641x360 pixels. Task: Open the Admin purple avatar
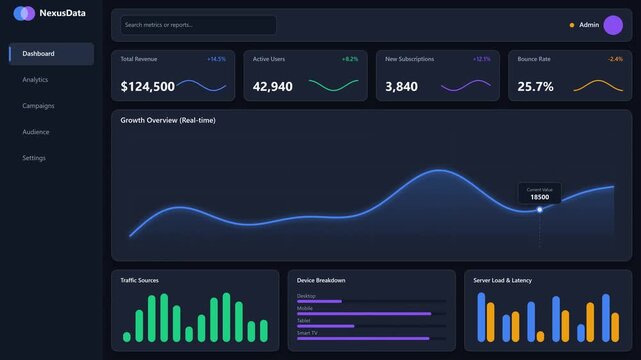(x=613, y=25)
